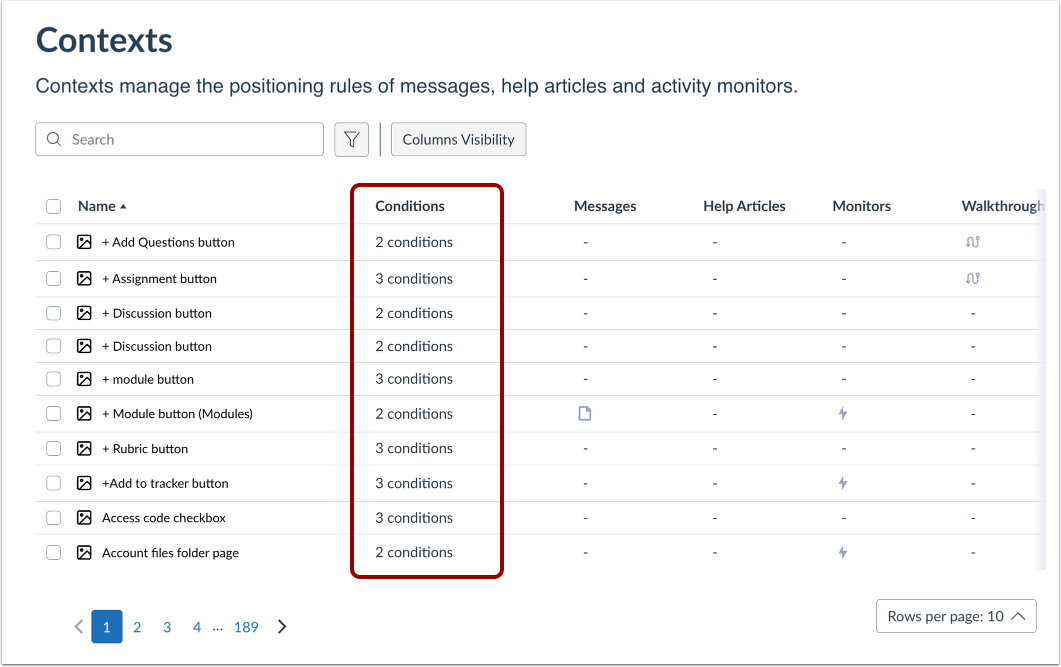Go to page 2
The width and height of the screenshot is (1061, 667).
[137, 627]
